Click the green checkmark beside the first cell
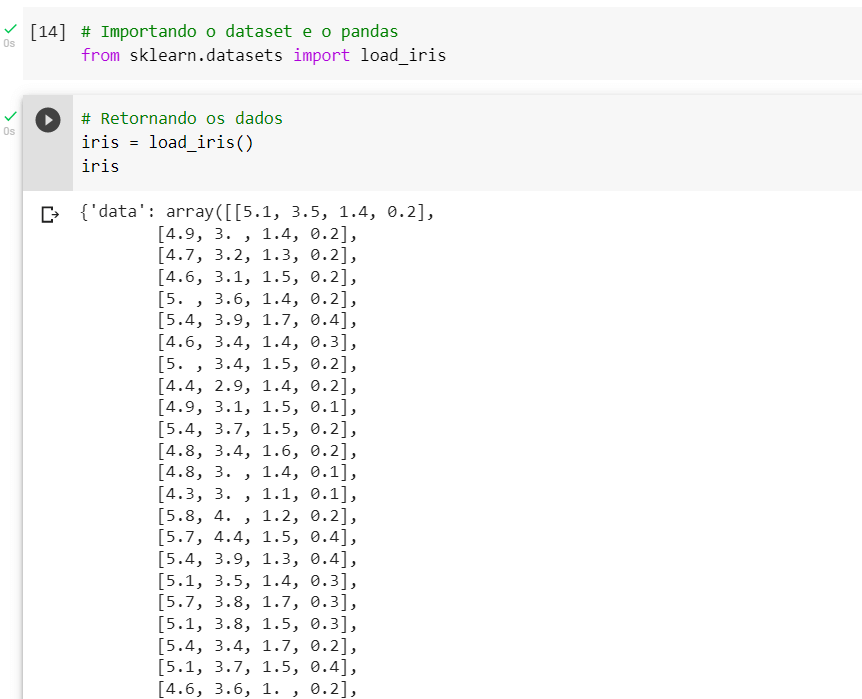The image size is (862, 699). point(9,27)
